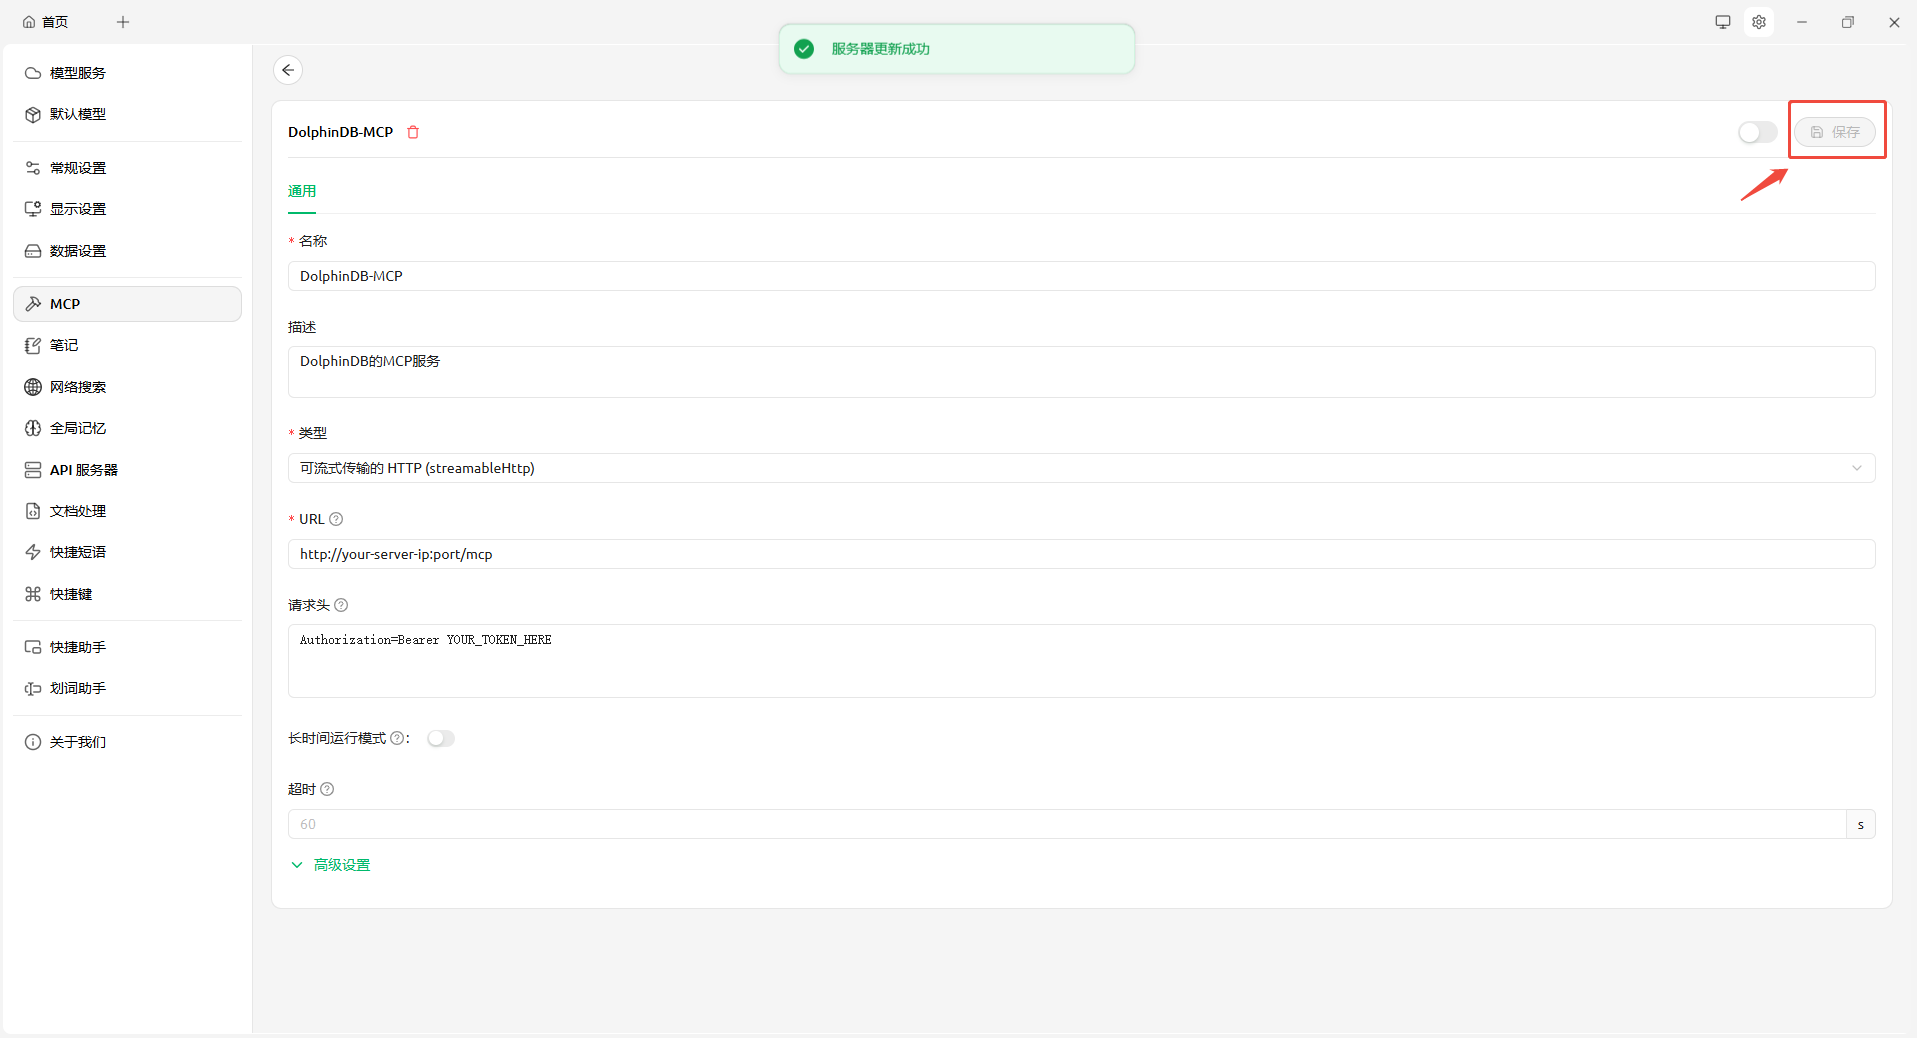The height and width of the screenshot is (1038, 1917).
Task: Switch to the 通用 tab
Action: 302,191
